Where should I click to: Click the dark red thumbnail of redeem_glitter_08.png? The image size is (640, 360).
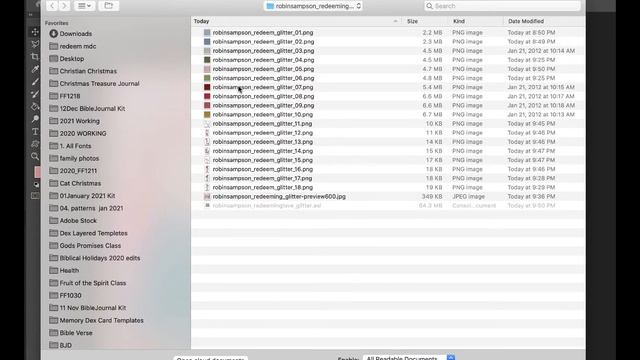point(207,96)
